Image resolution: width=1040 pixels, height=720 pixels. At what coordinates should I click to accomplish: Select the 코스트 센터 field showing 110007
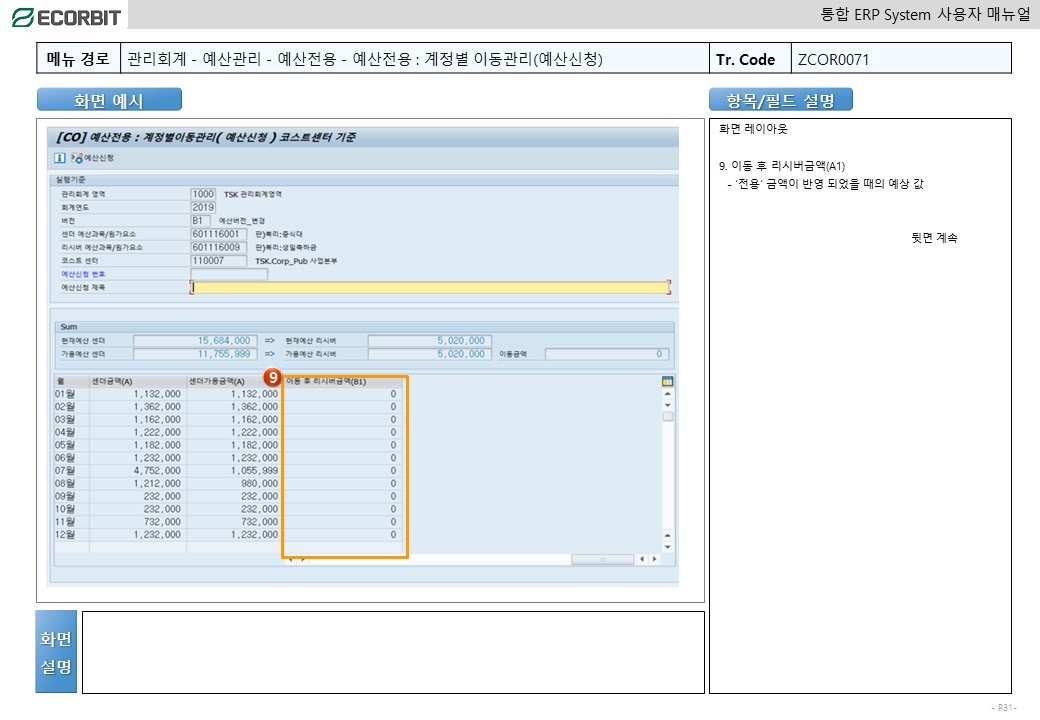218,260
